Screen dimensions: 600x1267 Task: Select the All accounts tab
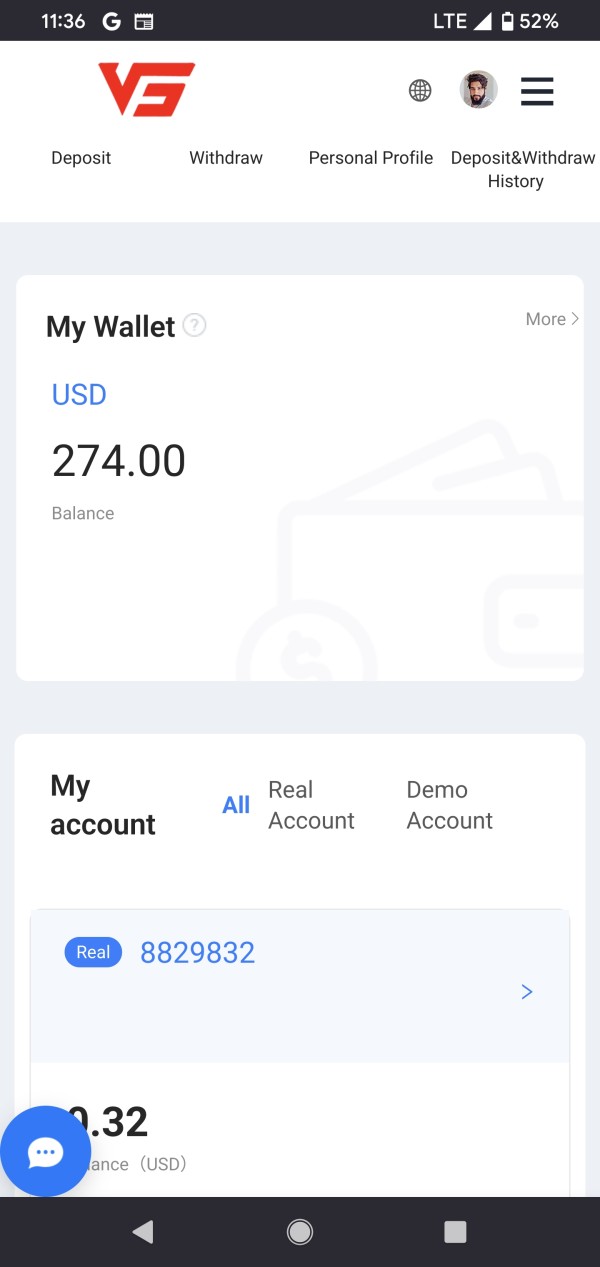pyautogui.click(x=236, y=805)
